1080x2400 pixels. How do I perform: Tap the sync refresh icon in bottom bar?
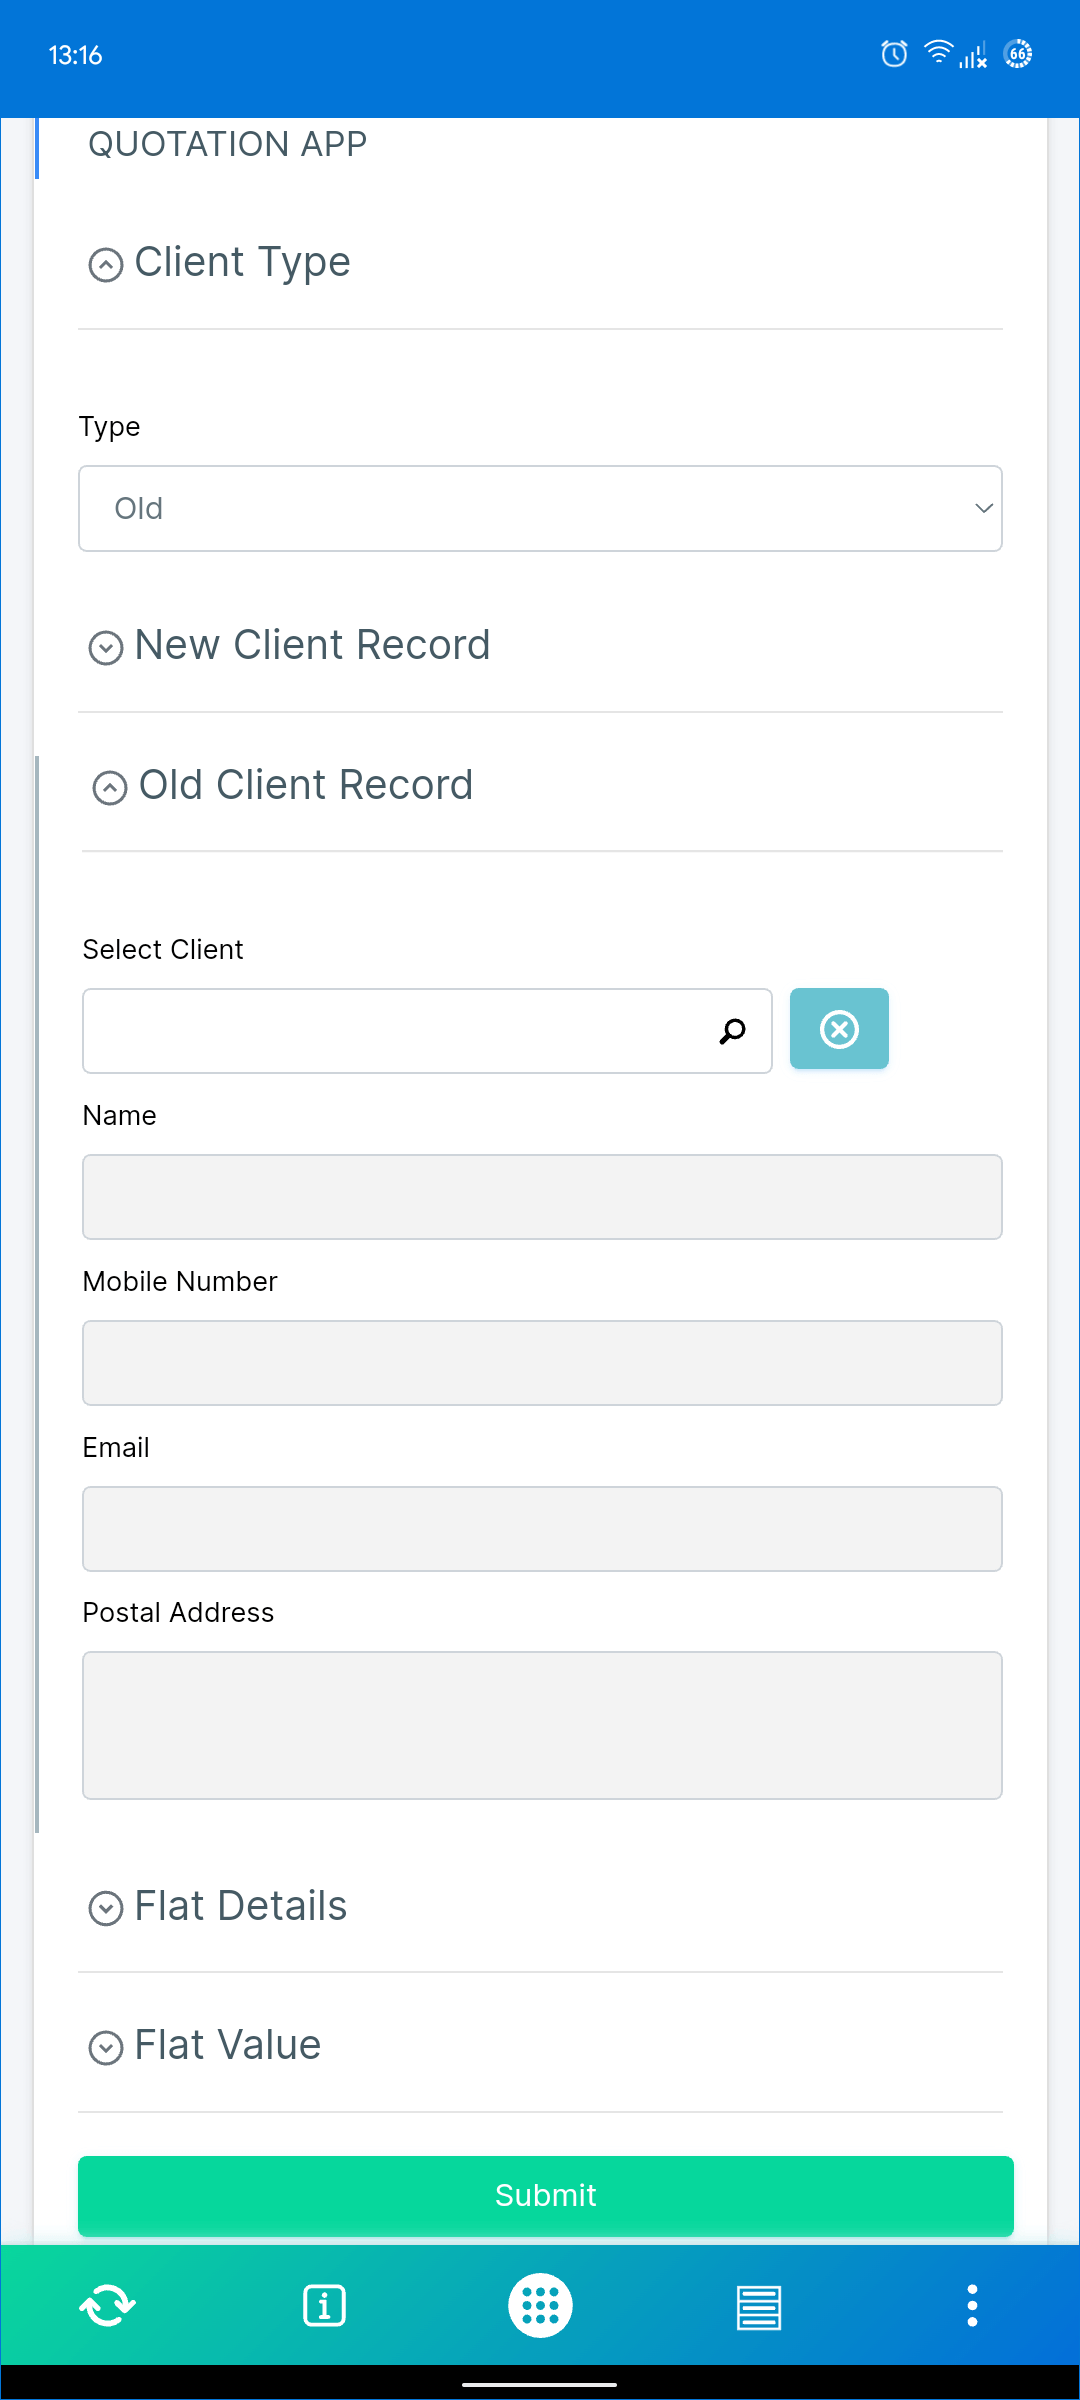(107, 2305)
